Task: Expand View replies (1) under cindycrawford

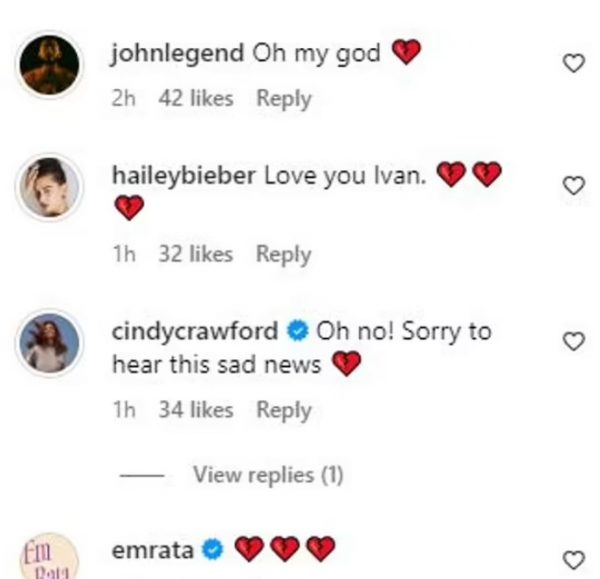Action: pyautogui.click(x=267, y=475)
